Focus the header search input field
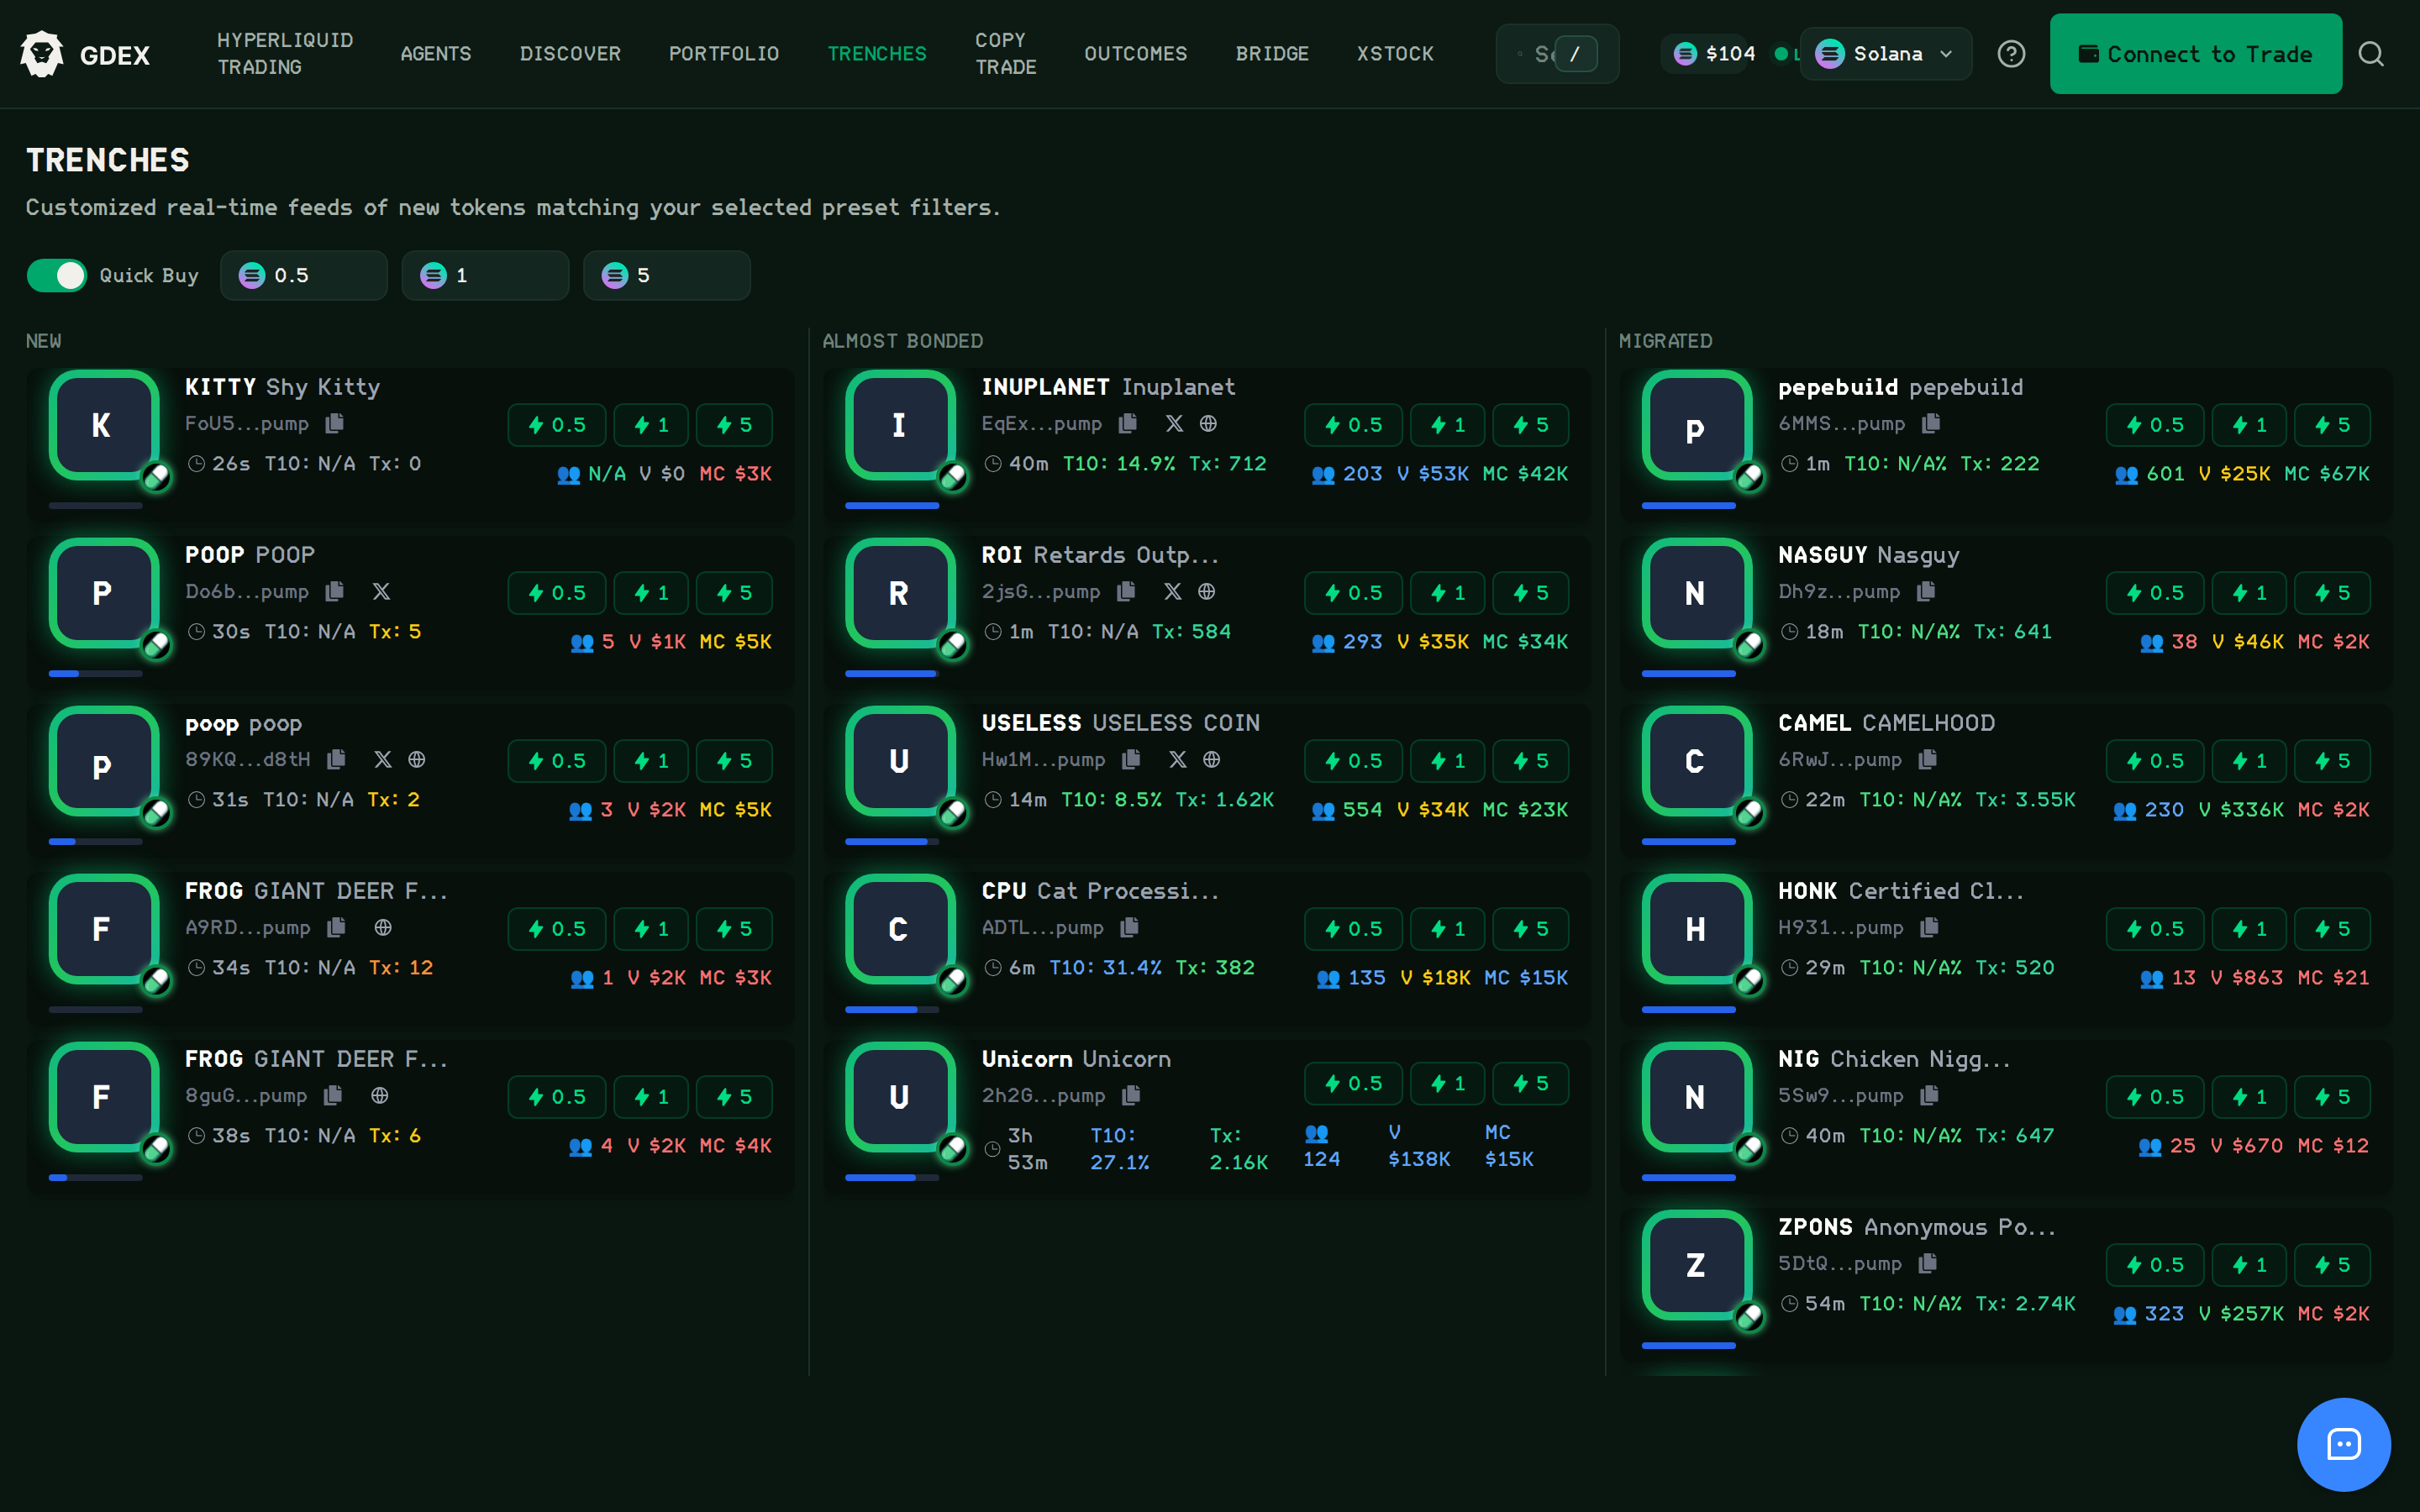 (1557, 54)
